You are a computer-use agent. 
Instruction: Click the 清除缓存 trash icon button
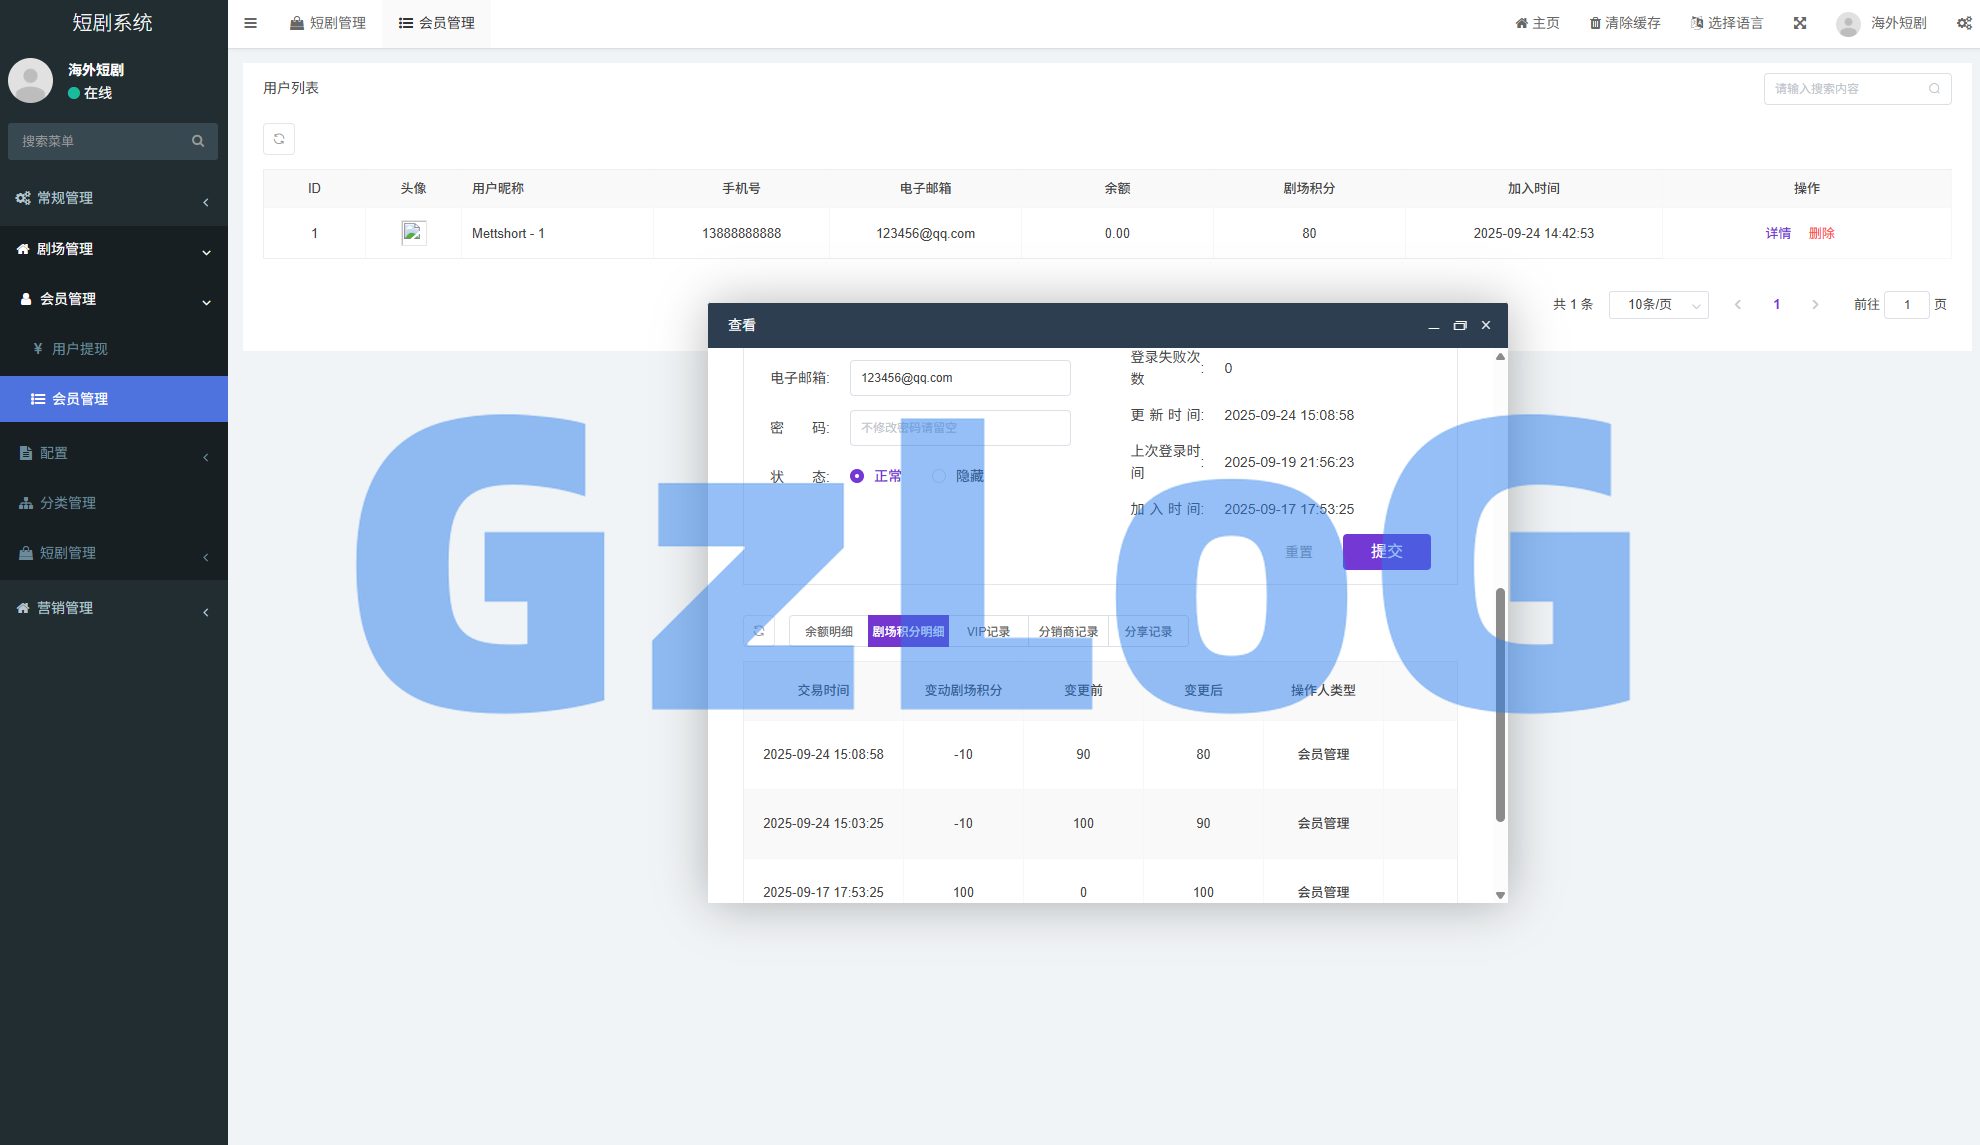point(1625,23)
